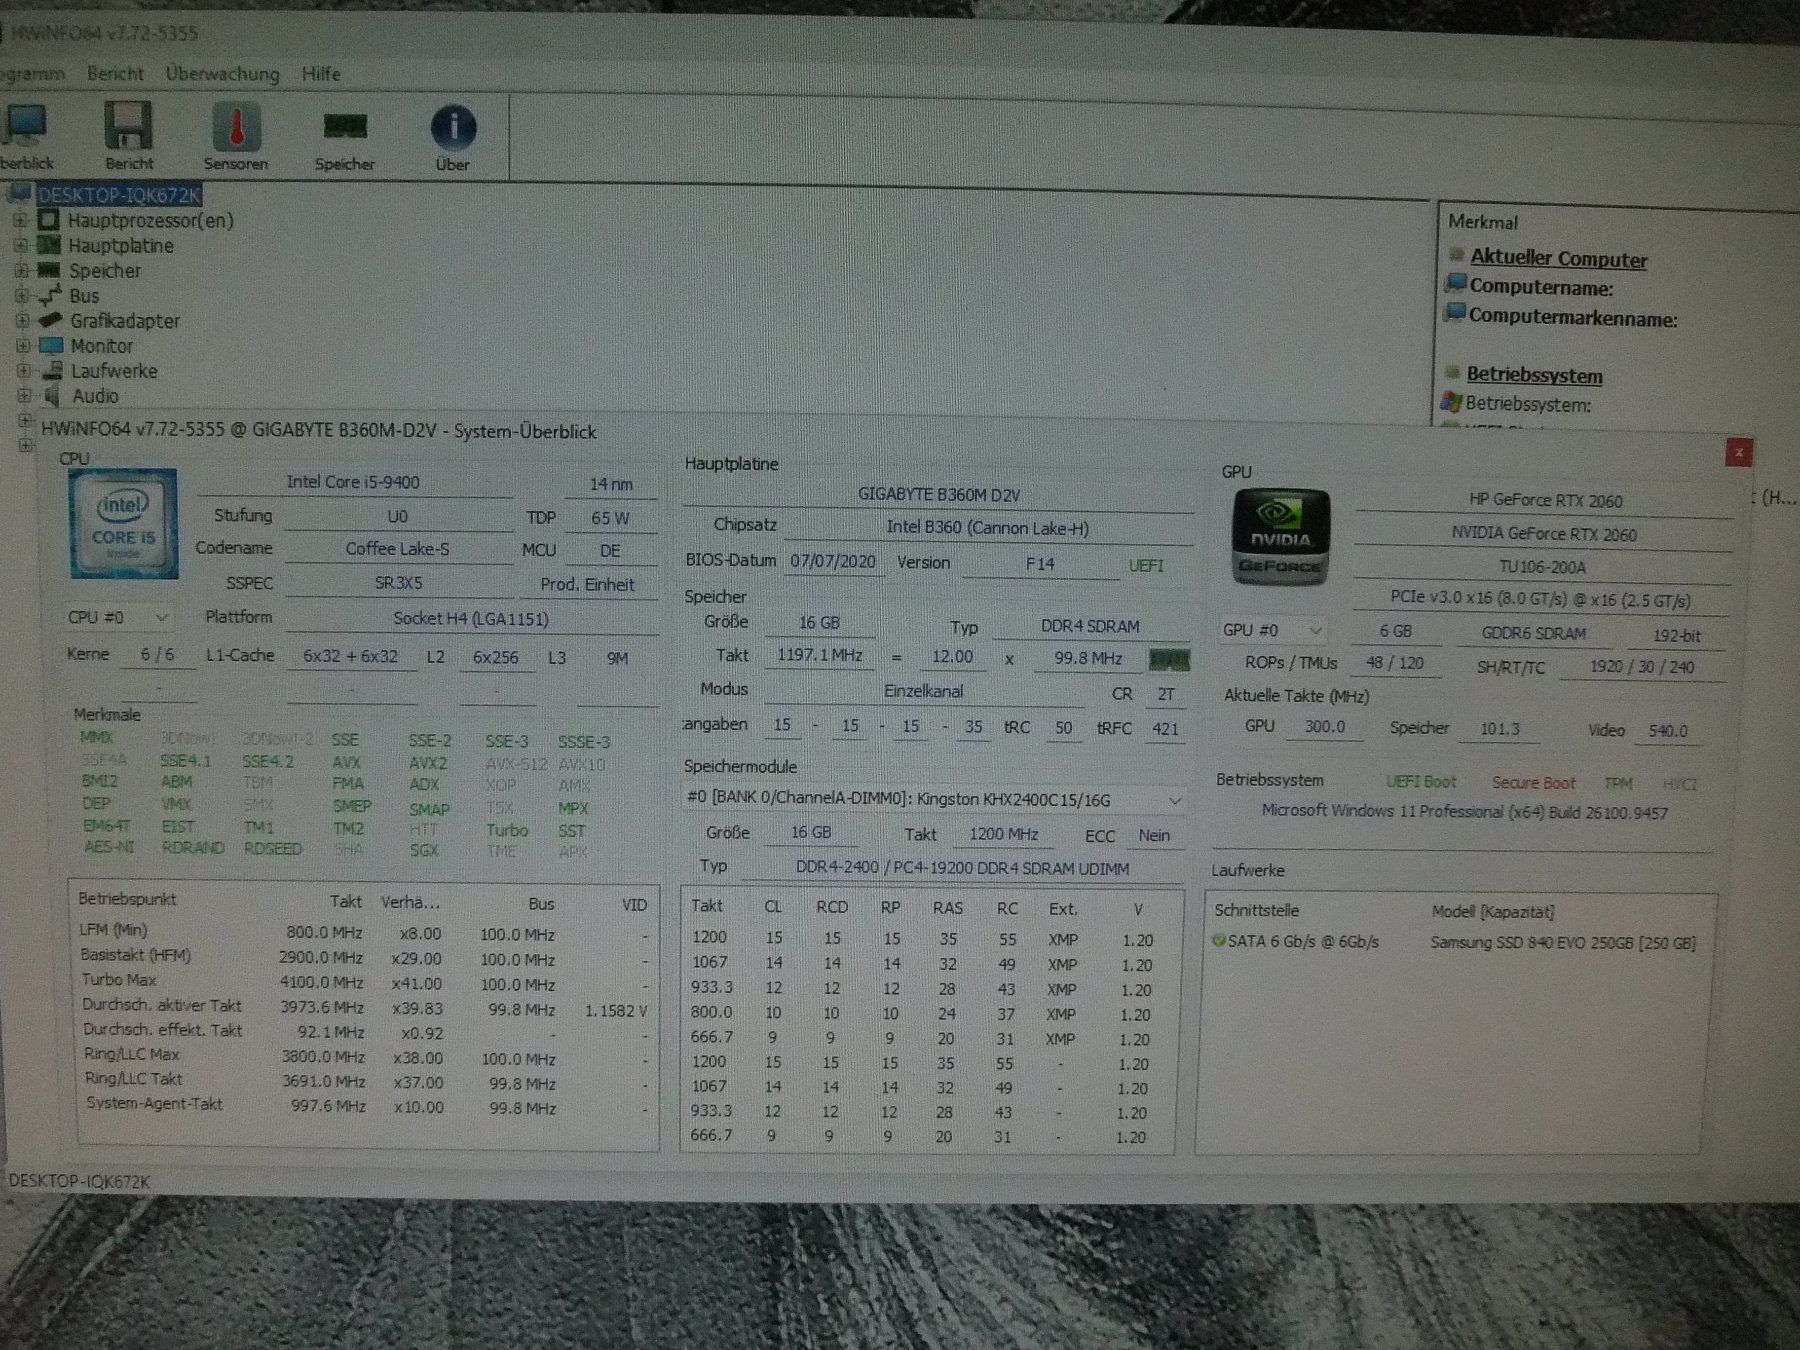
Task: Click the Secure Boot indicator
Action: [x=1533, y=783]
